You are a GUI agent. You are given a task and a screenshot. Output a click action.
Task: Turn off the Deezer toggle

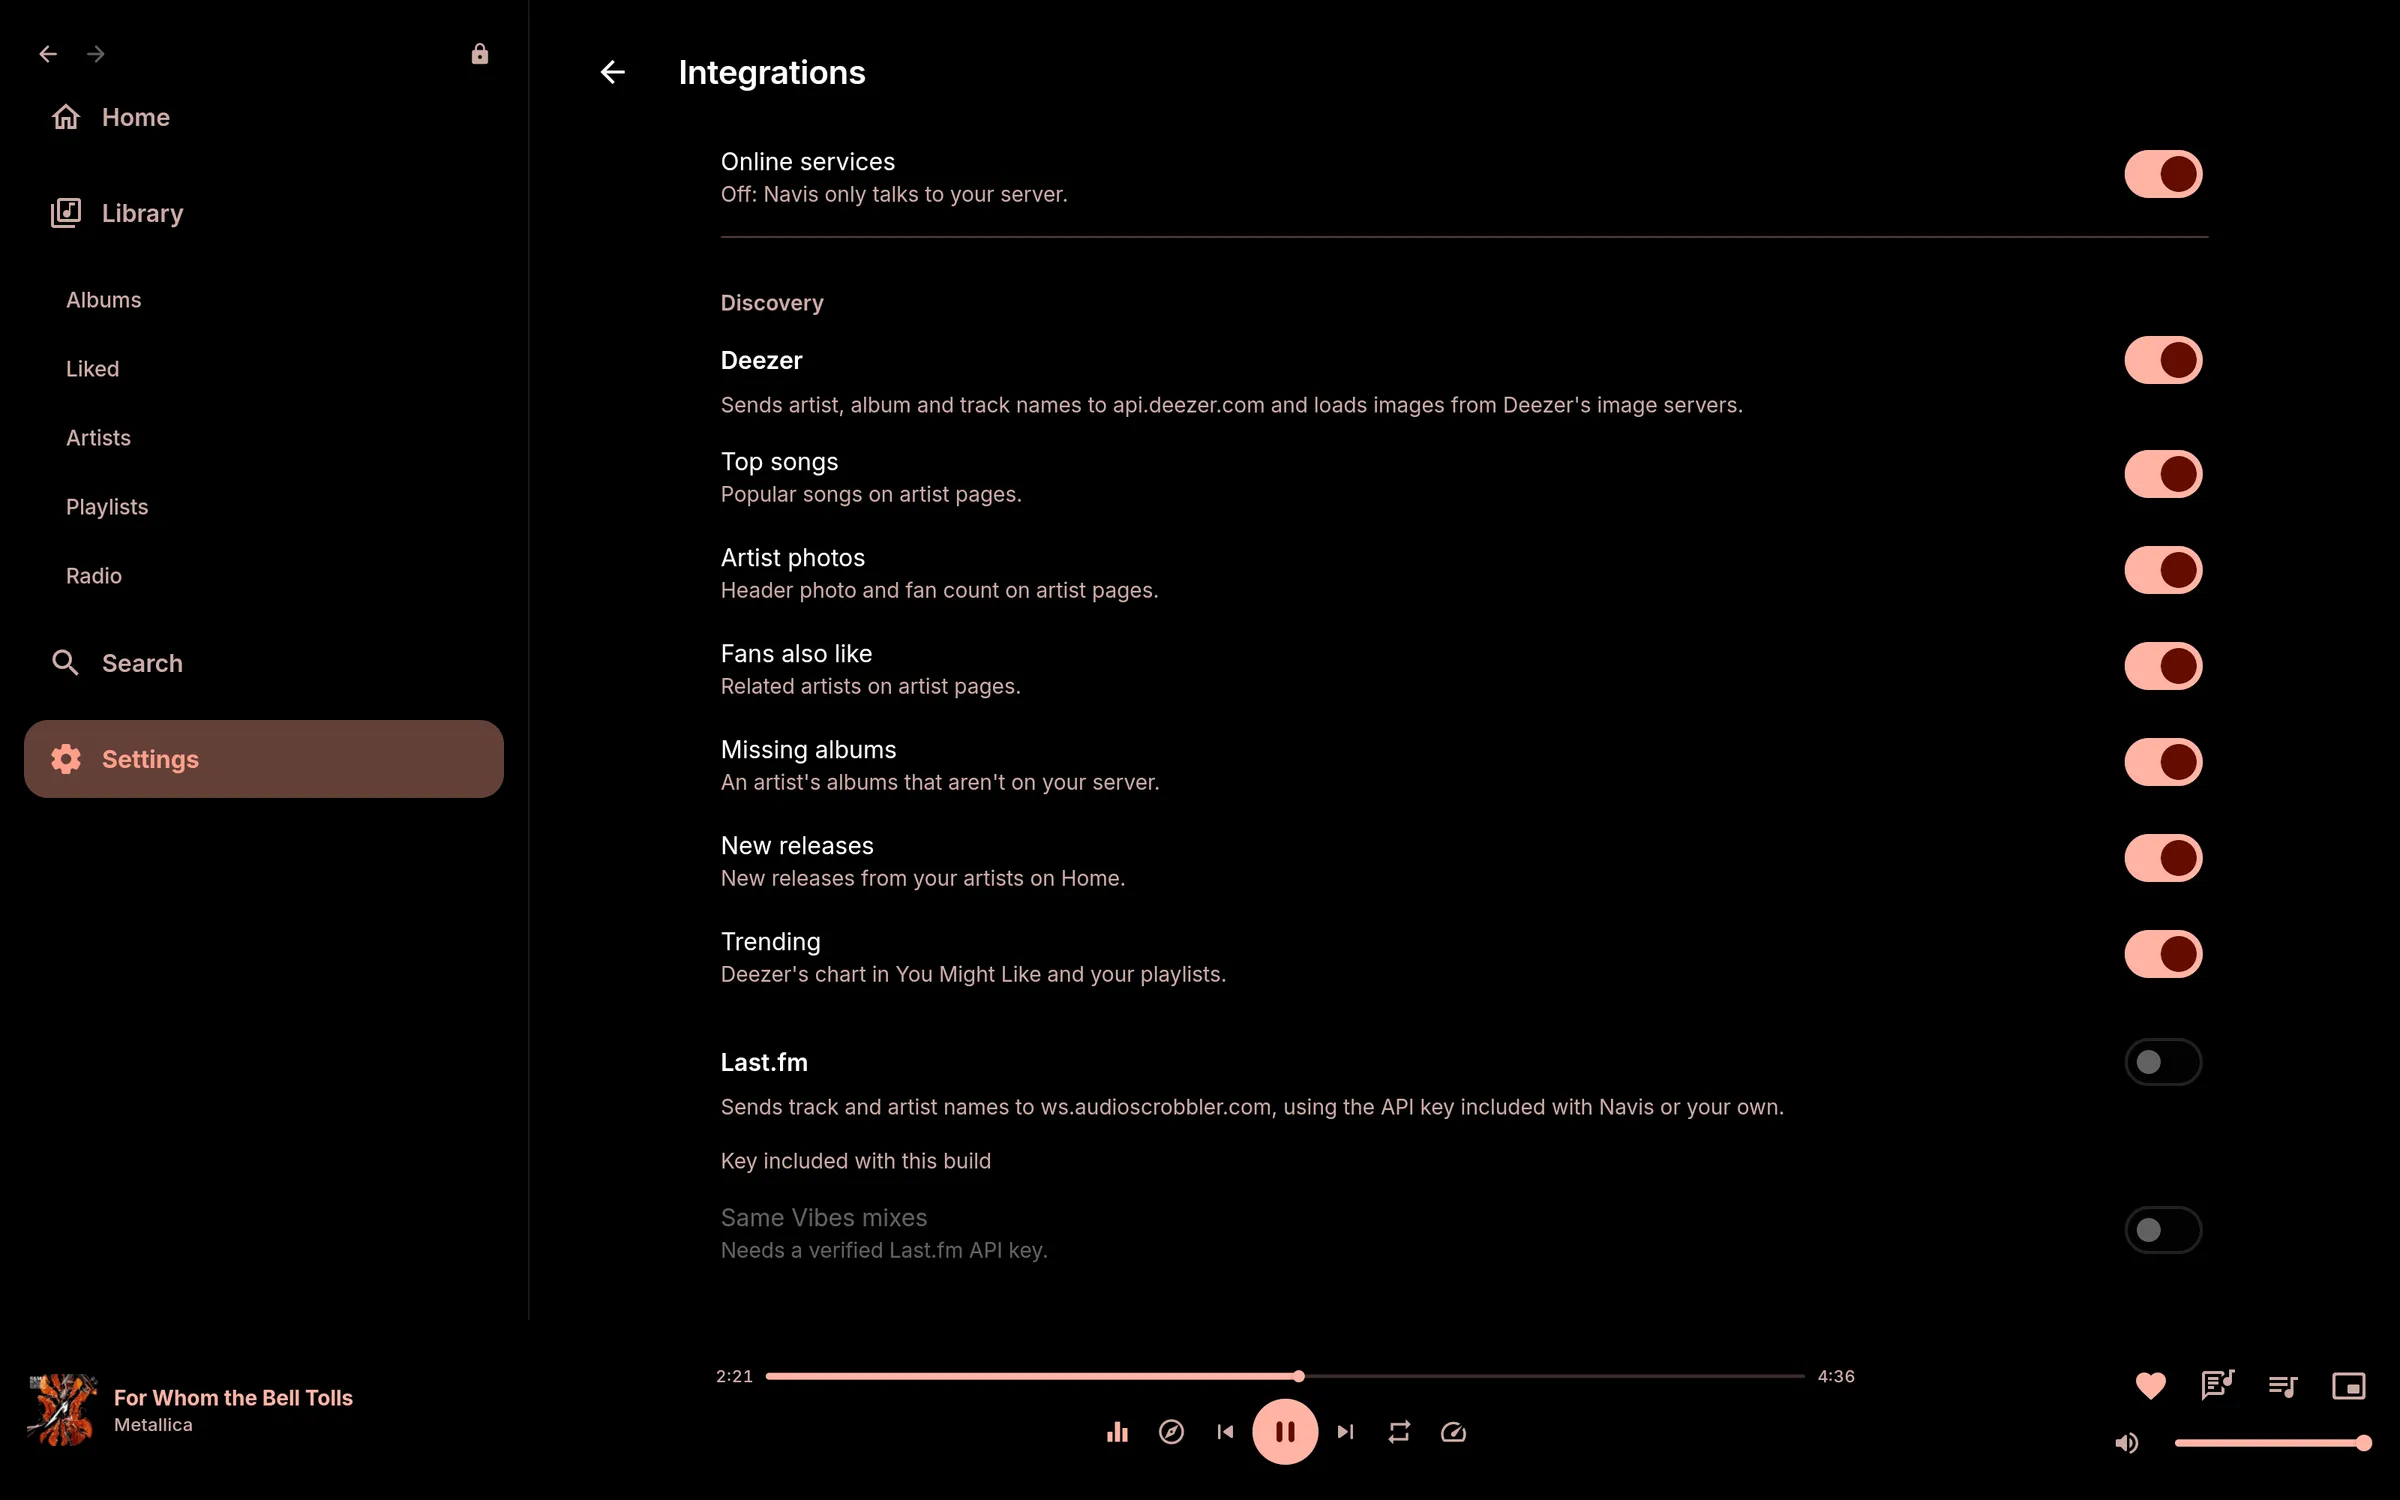2163,360
